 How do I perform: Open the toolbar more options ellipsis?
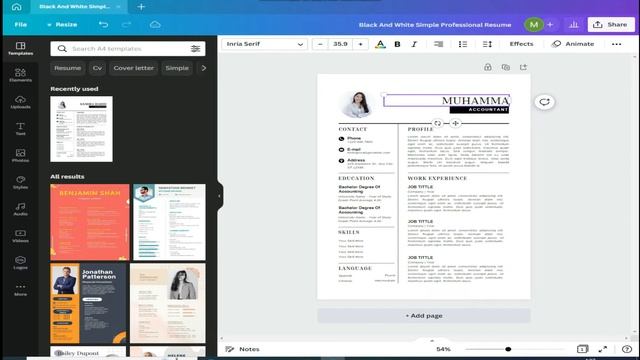click(616, 44)
